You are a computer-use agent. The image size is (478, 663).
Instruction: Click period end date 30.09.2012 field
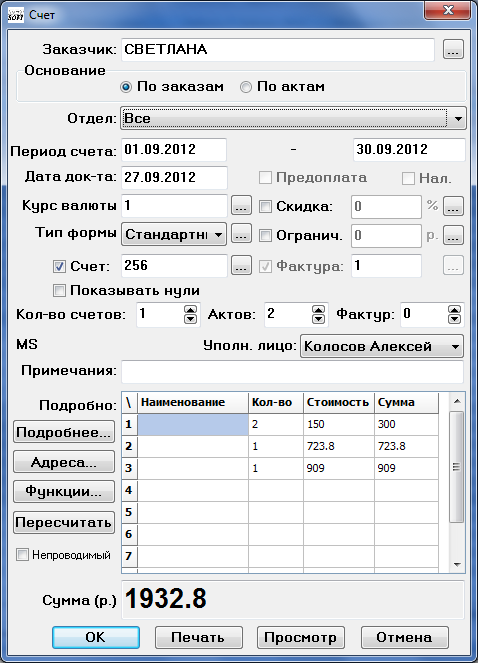pyautogui.click(x=409, y=149)
